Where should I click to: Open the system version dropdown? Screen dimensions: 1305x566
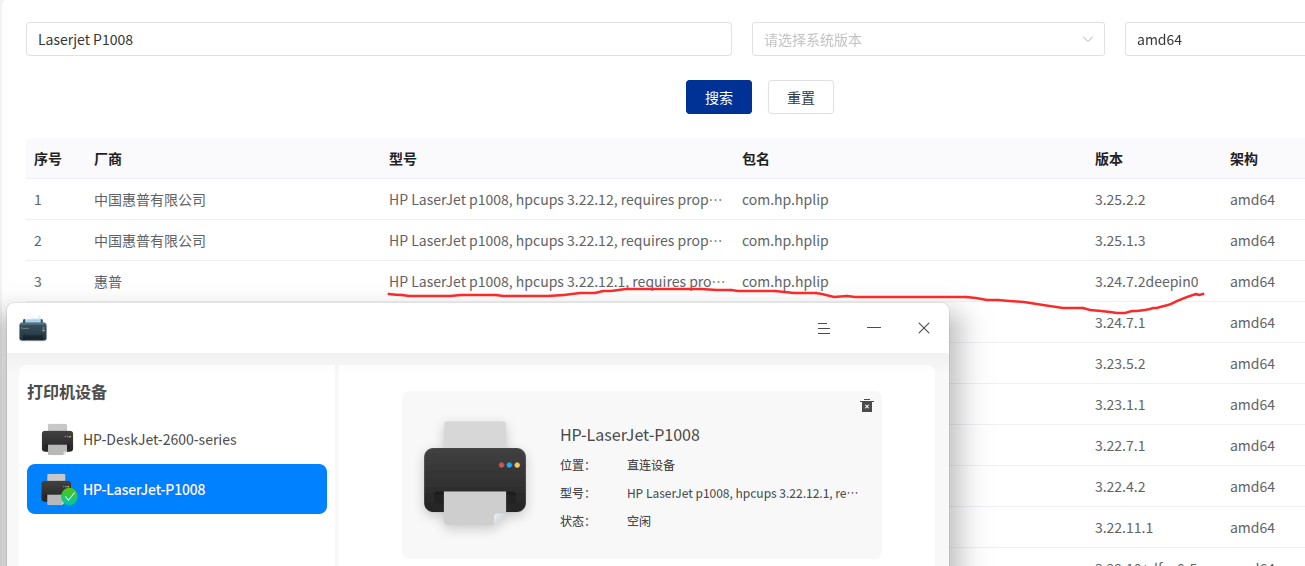[928, 39]
